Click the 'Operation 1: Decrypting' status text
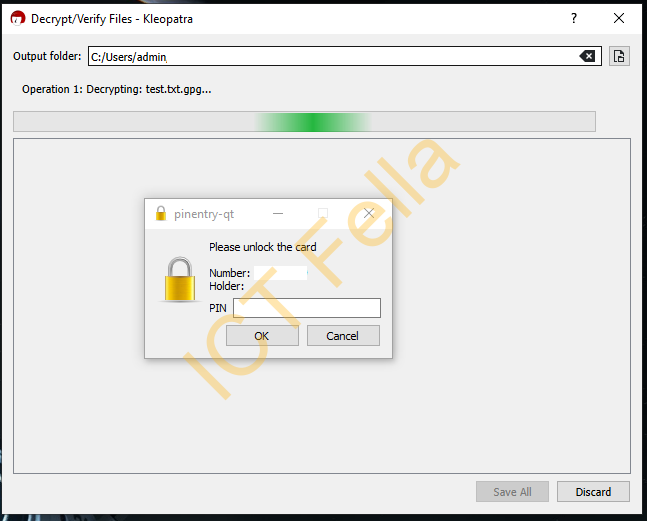Image resolution: width=647 pixels, height=521 pixels. pyautogui.click(x=116, y=90)
